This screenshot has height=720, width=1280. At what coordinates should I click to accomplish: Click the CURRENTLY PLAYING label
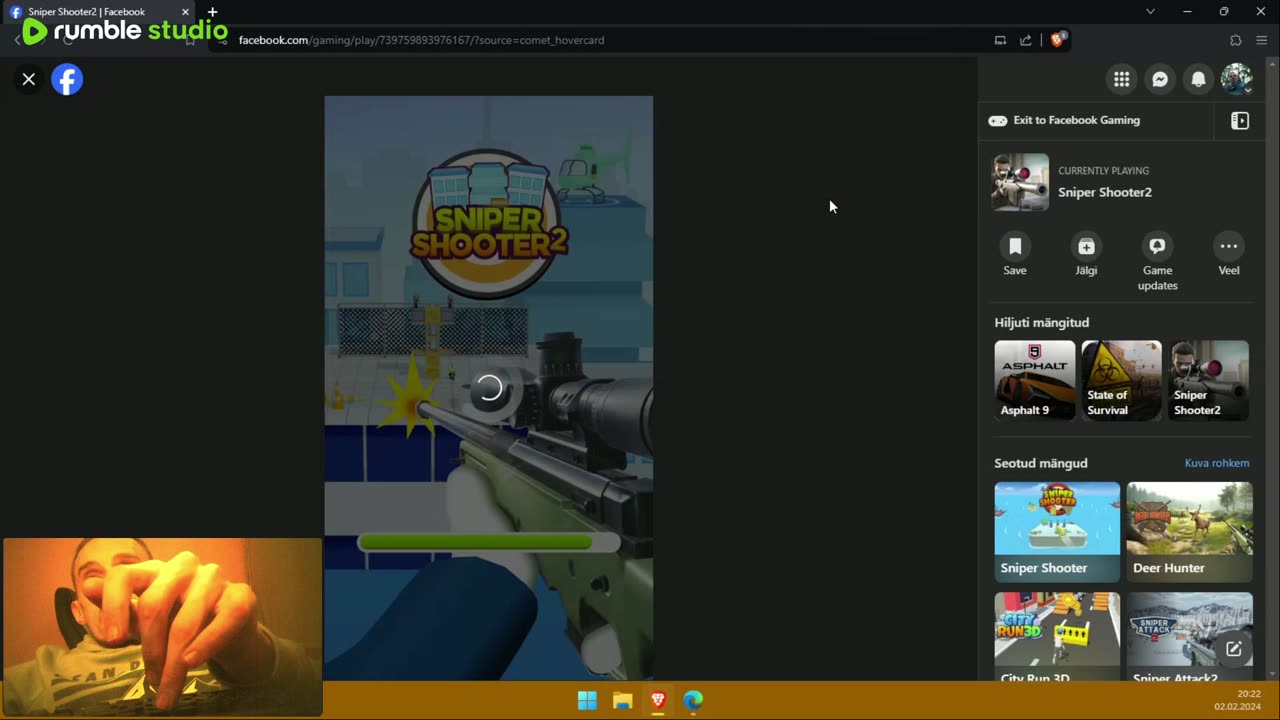click(x=1104, y=171)
